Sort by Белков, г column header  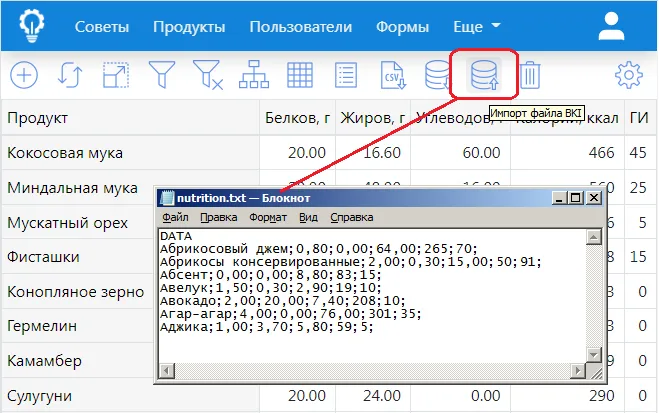297,118
